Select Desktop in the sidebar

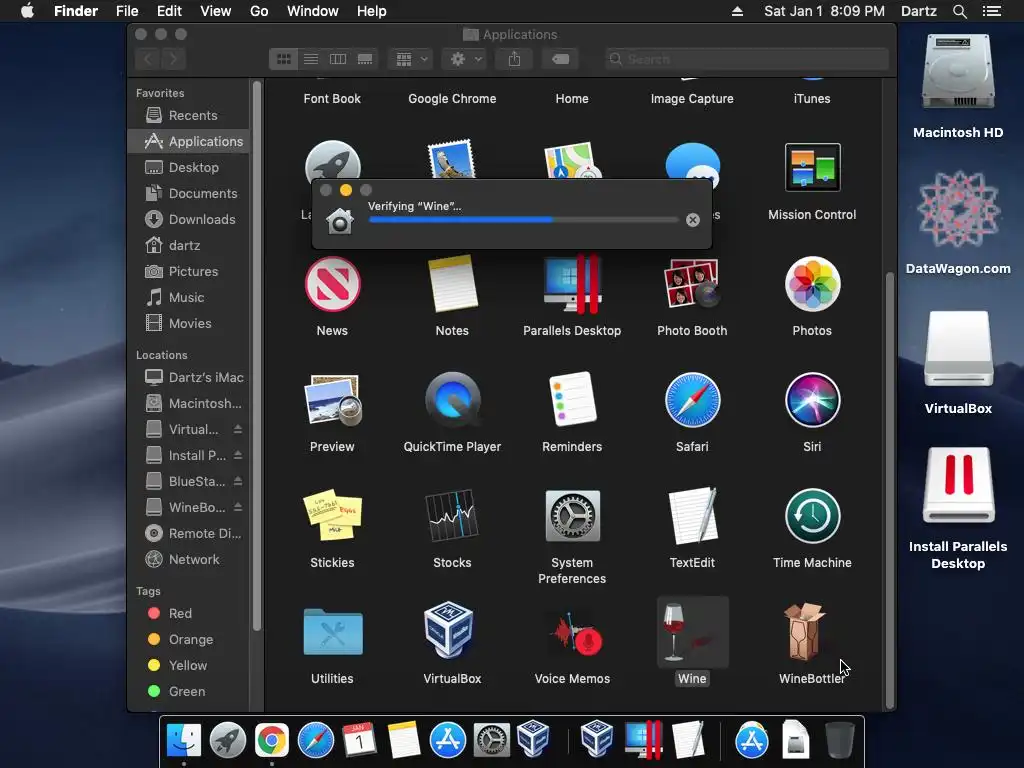(x=188, y=167)
